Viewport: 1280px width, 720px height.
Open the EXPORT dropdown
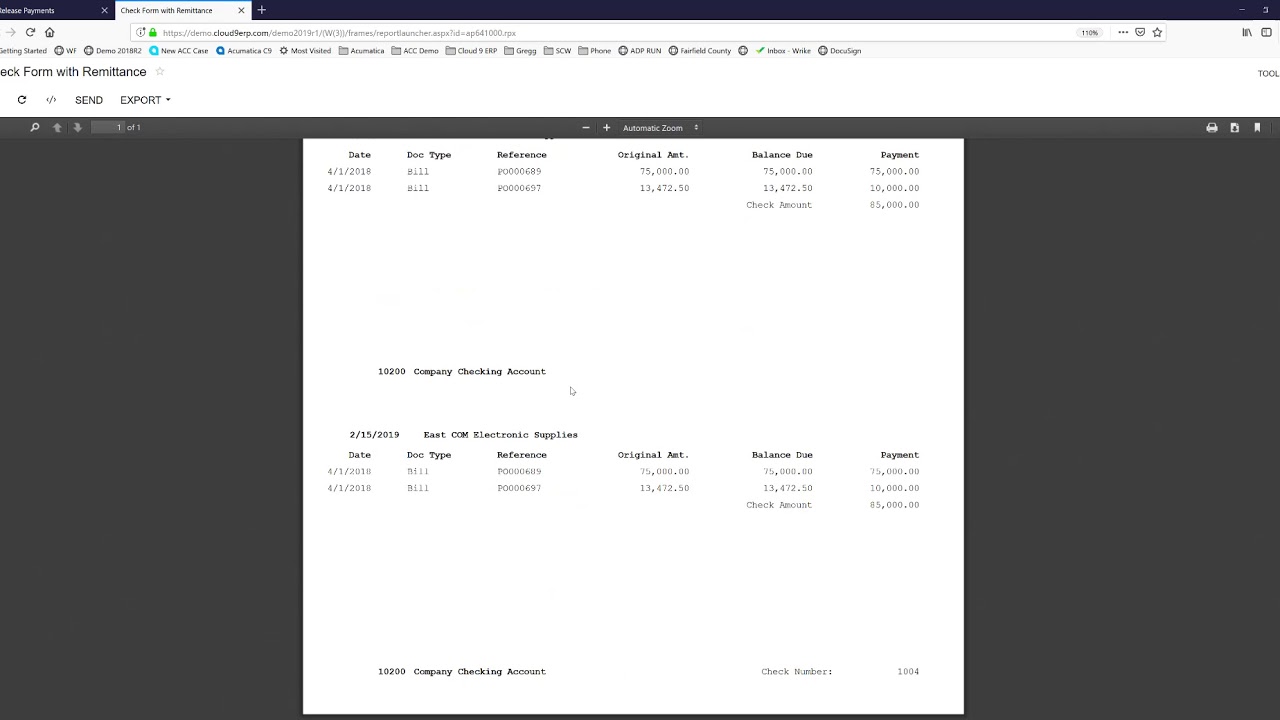point(145,100)
